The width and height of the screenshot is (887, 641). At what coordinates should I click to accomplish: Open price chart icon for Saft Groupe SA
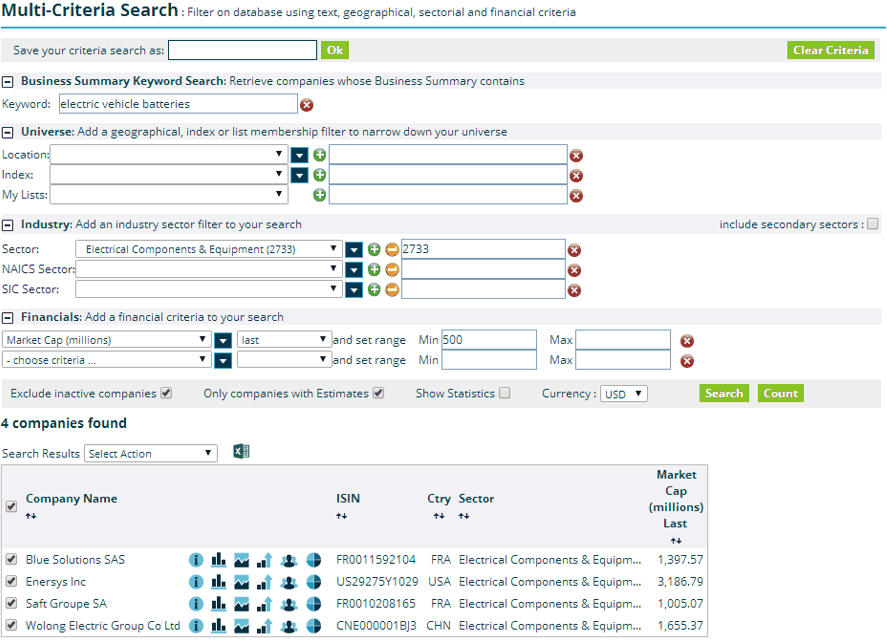point(242,604)
